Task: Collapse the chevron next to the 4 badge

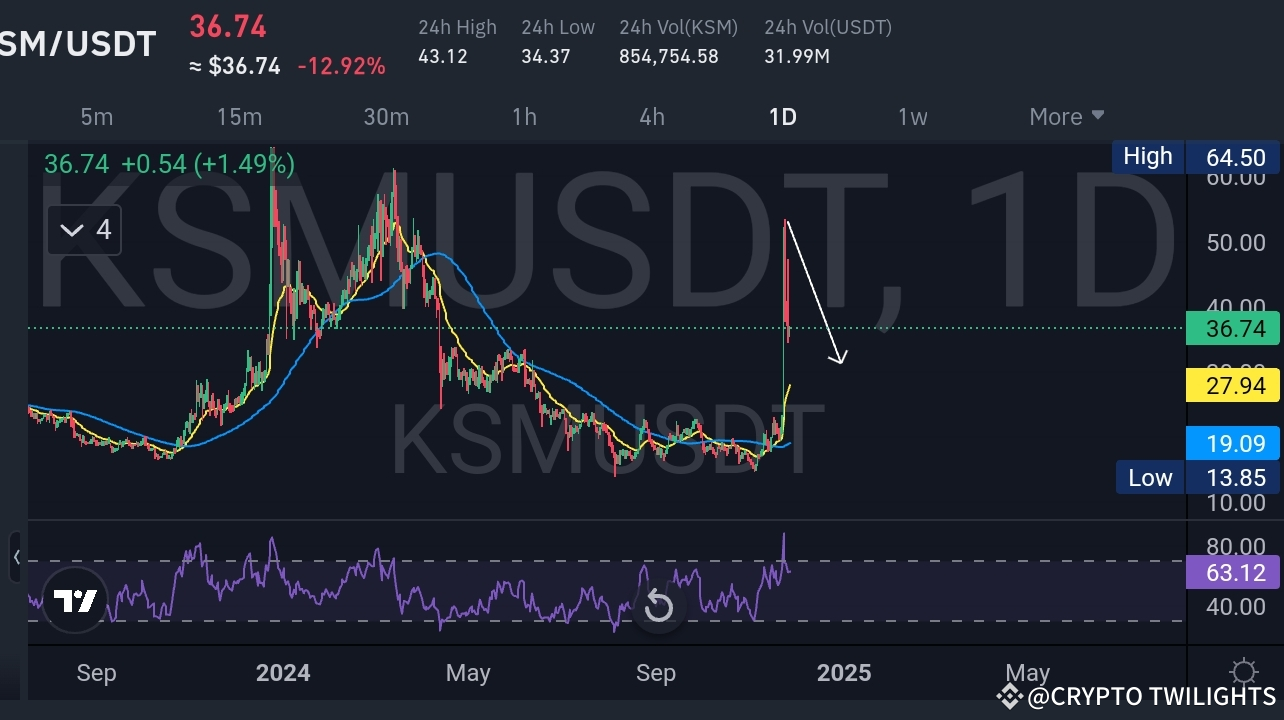Action: pyautogui.click(x=70, y=229)
